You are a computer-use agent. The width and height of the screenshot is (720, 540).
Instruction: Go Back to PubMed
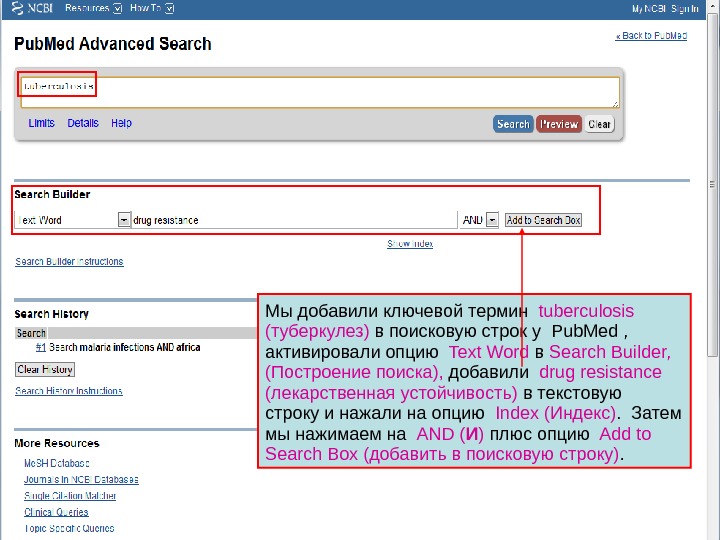click(x=651, y=35)
